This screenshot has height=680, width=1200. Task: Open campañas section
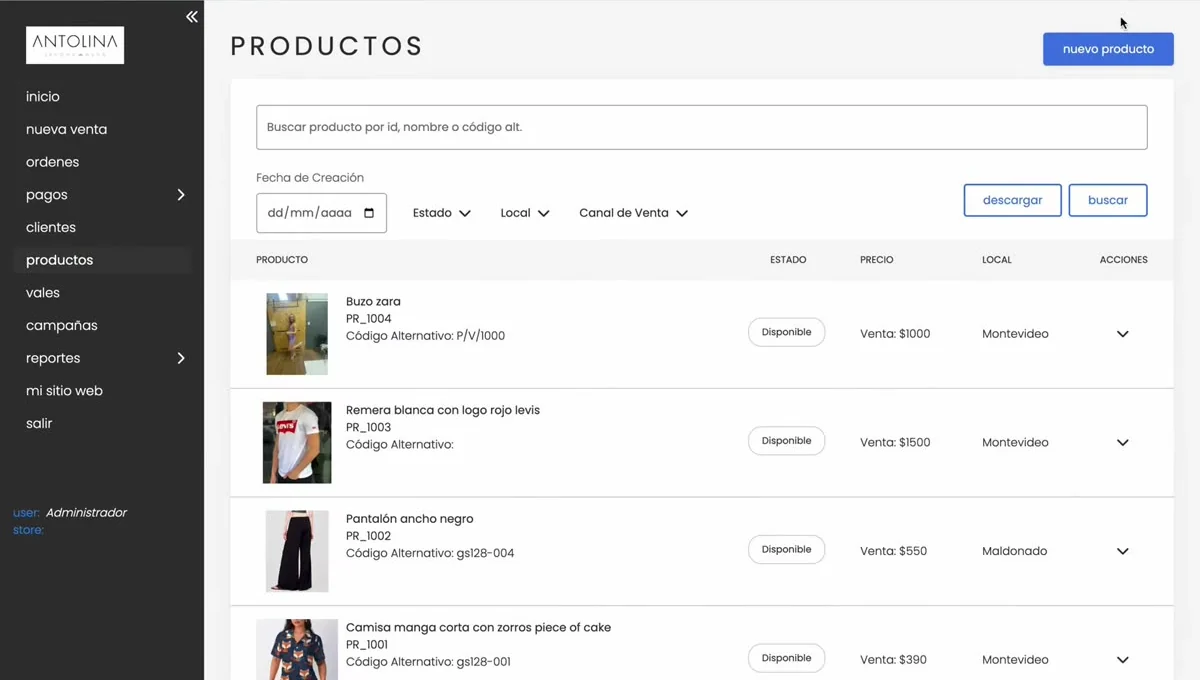tap(62, 325)
